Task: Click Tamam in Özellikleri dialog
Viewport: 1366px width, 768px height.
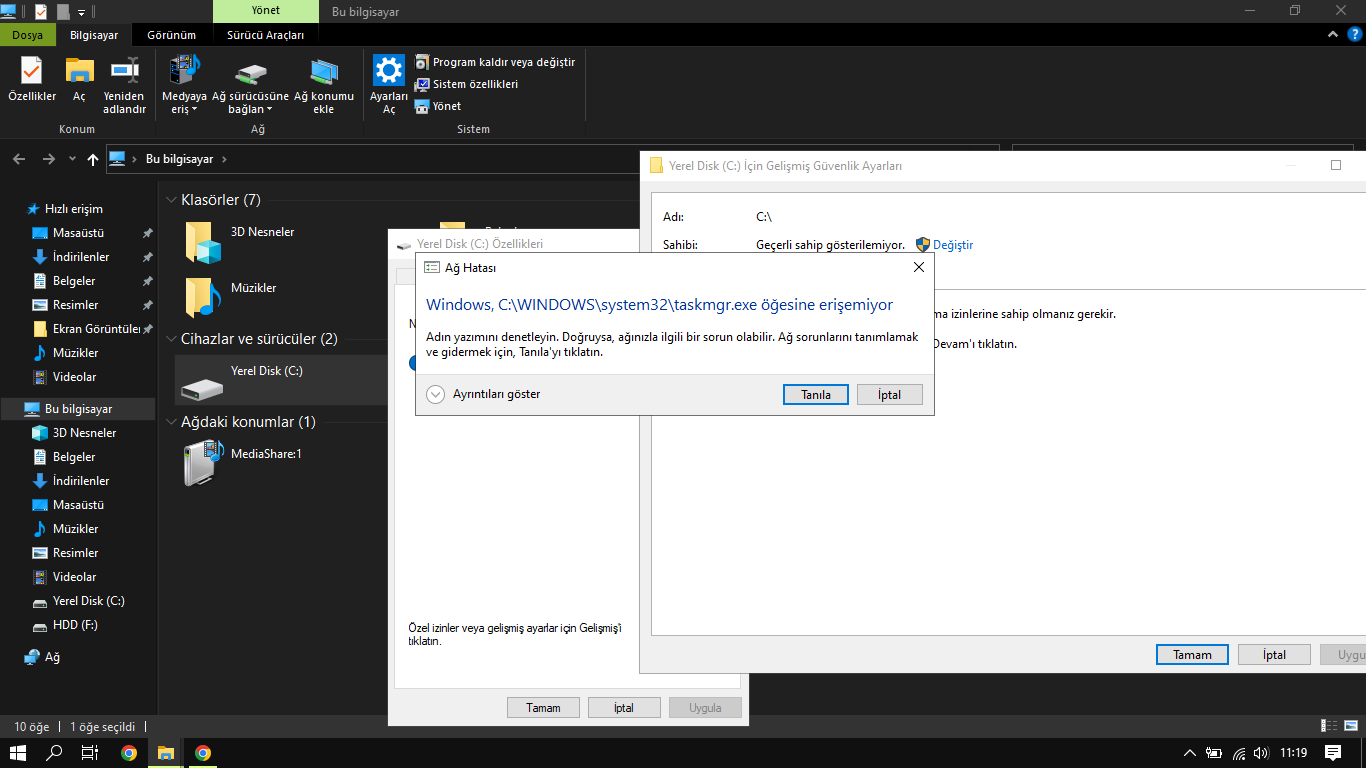Action: (543, 707)
